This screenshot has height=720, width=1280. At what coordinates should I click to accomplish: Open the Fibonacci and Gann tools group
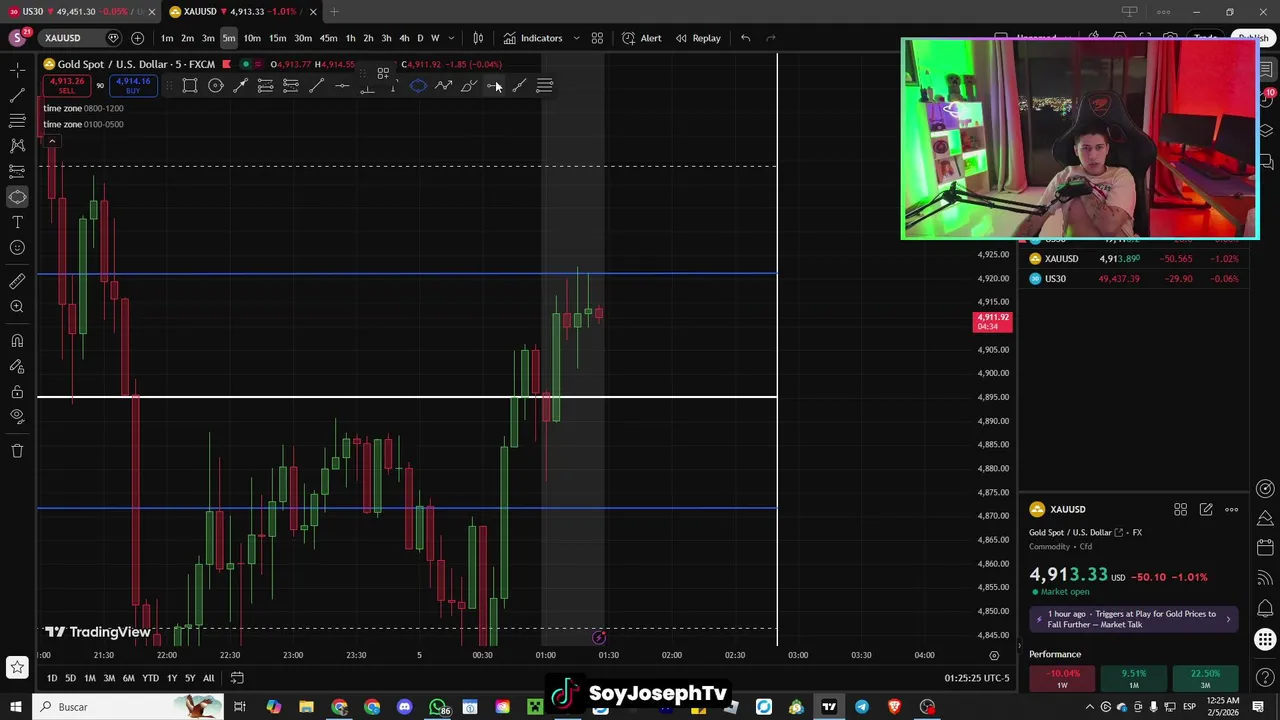(17, 120)
